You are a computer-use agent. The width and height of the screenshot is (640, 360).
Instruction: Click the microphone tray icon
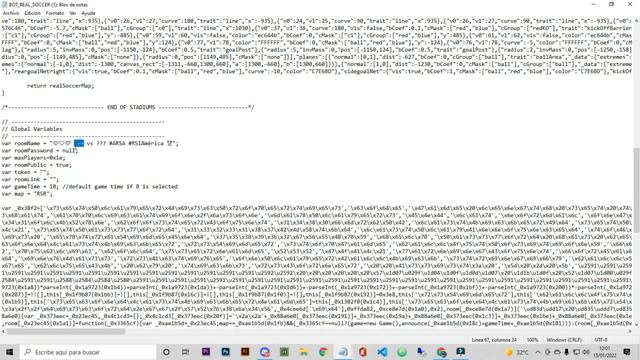coord(567,352)
